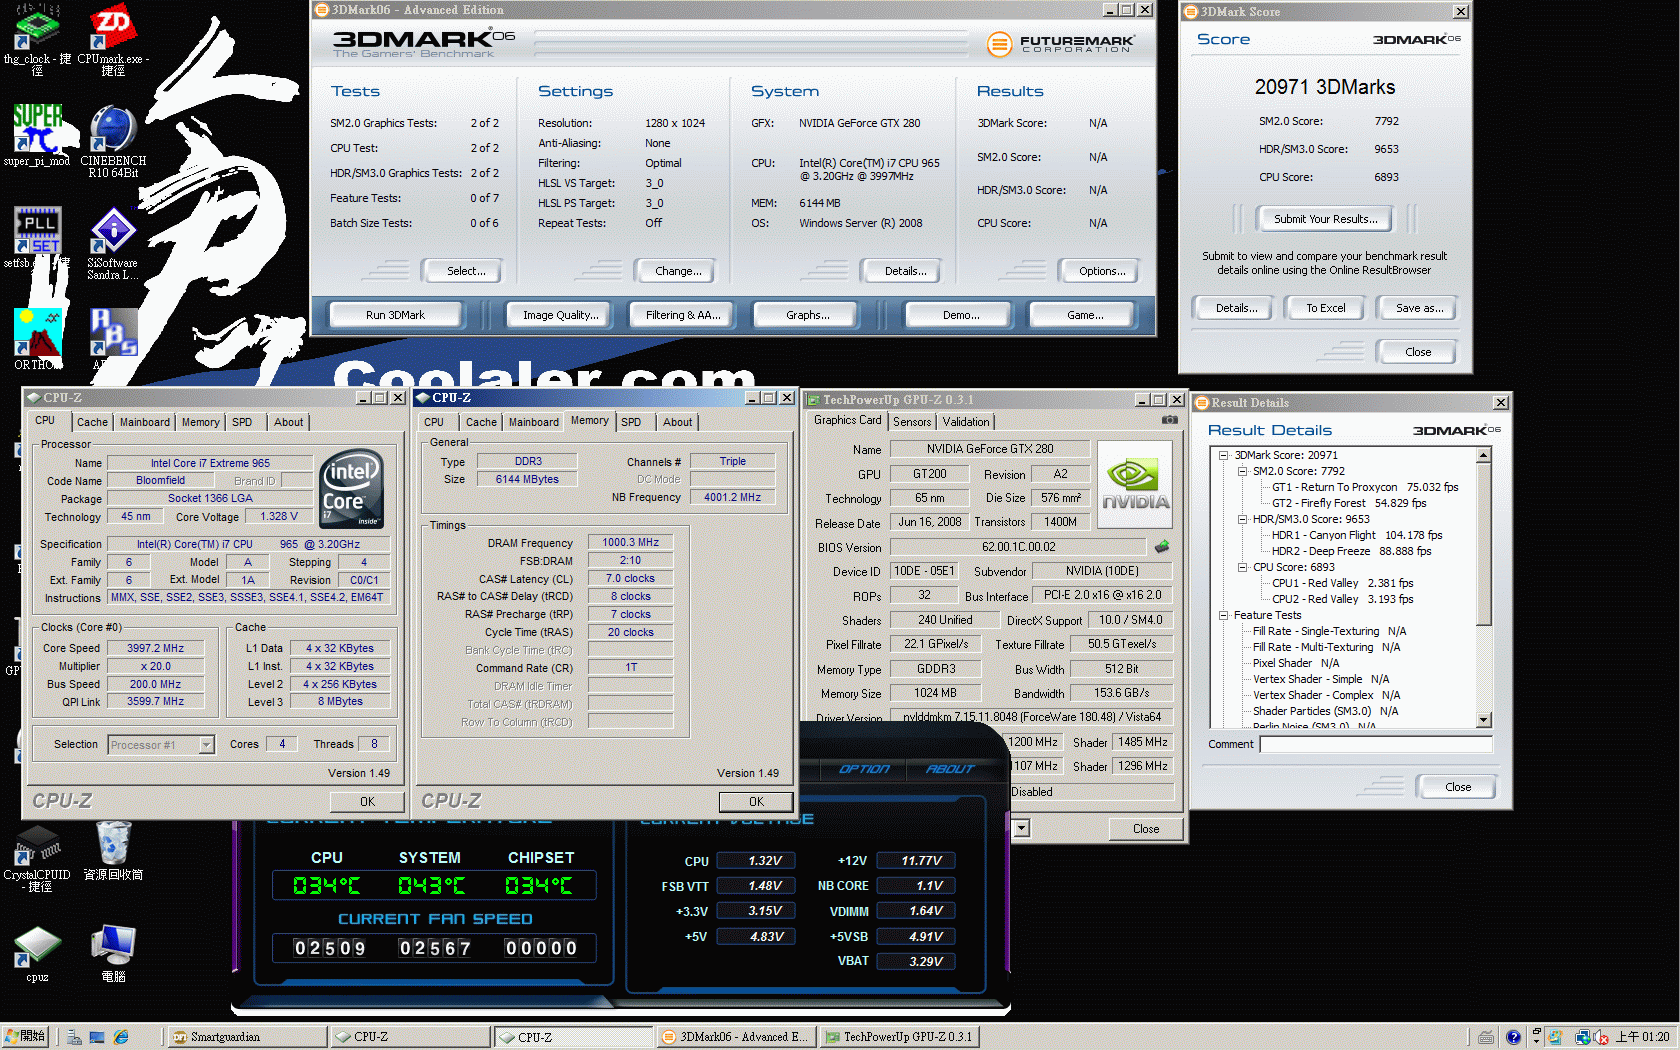Click OPTION in Smartguardian window
The image size is (1680, 1050).
click(x=864, y=769)
